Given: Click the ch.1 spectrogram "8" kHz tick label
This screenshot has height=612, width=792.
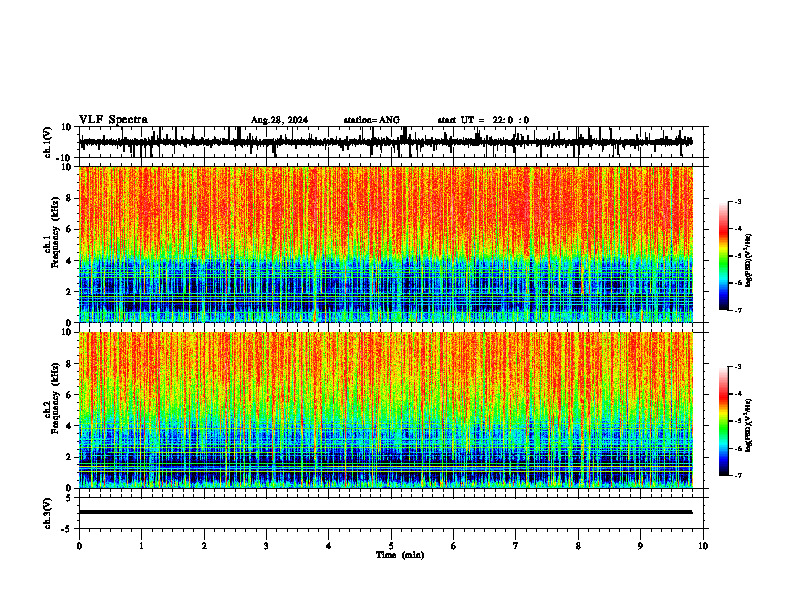Looking at the screenshot, I should [x=69, y=198].
